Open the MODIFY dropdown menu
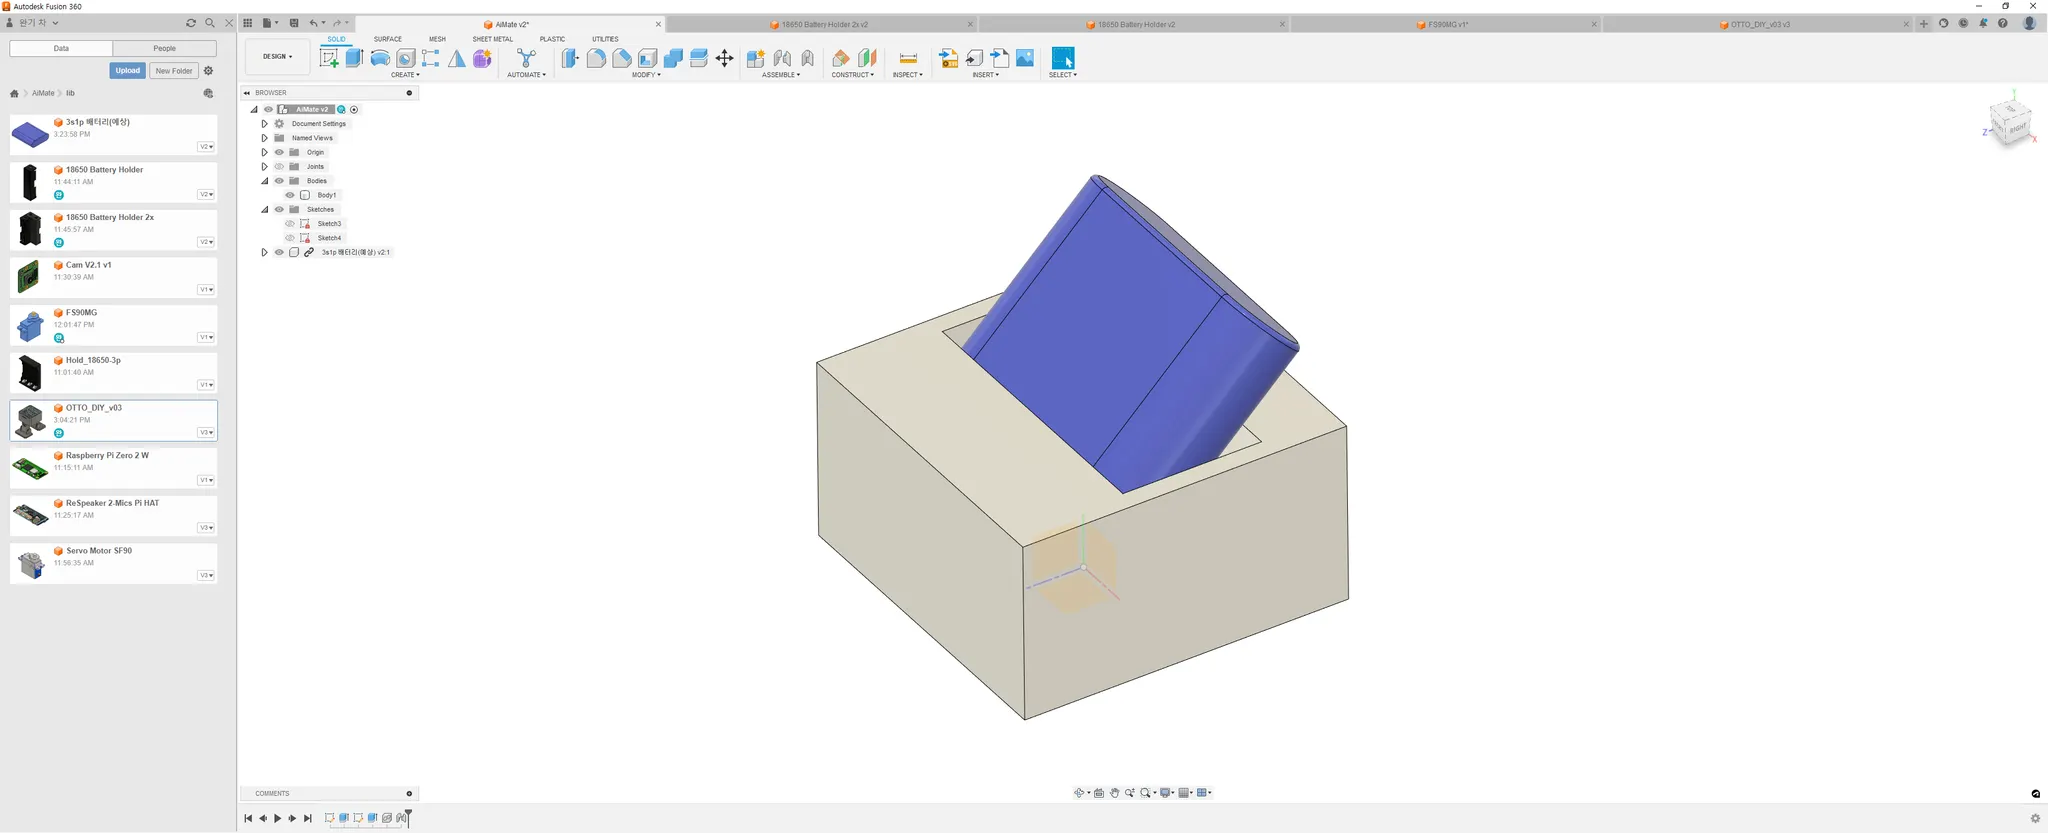 coord(646,75)
